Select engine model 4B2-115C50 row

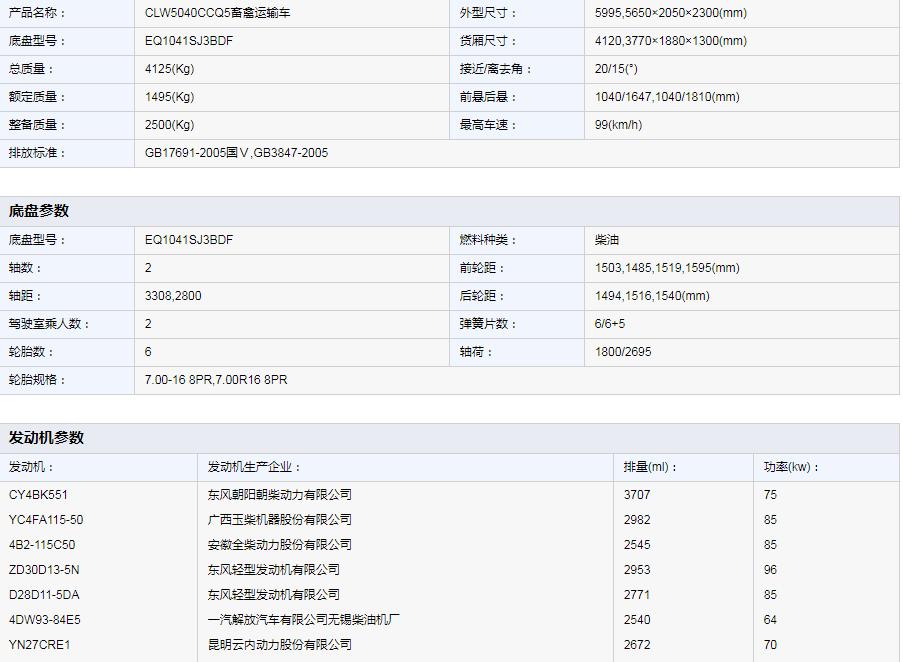point(42,545)
